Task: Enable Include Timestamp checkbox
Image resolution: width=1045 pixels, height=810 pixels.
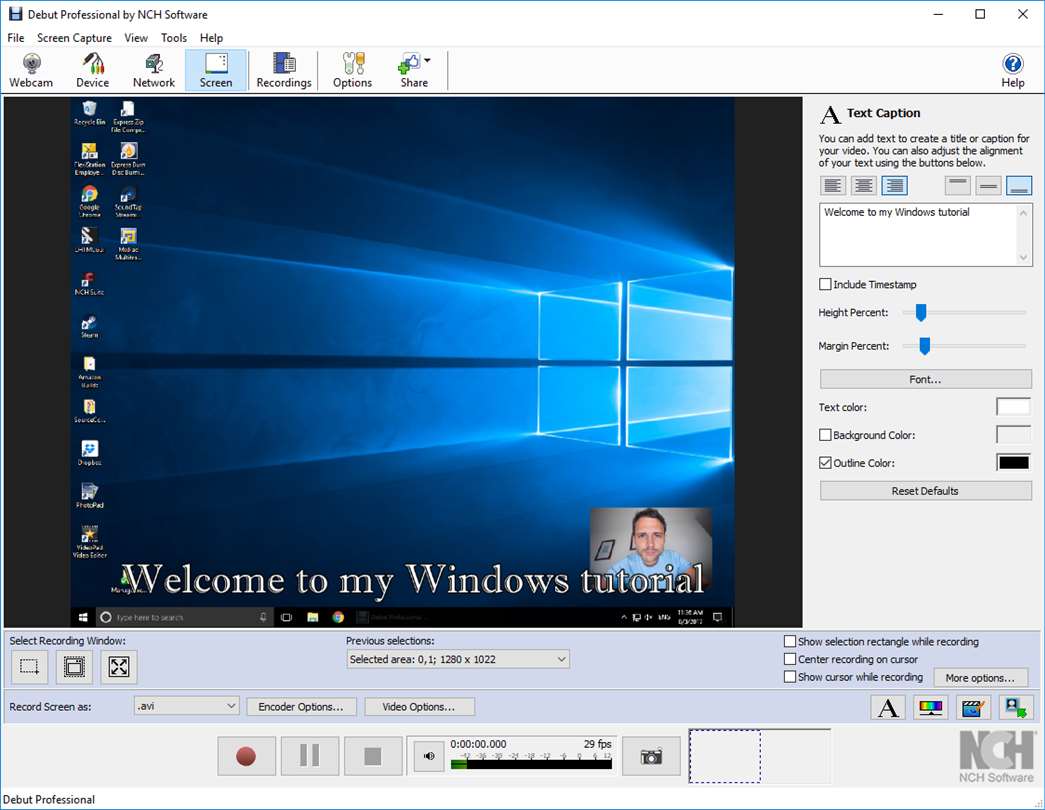Action: 825,284
